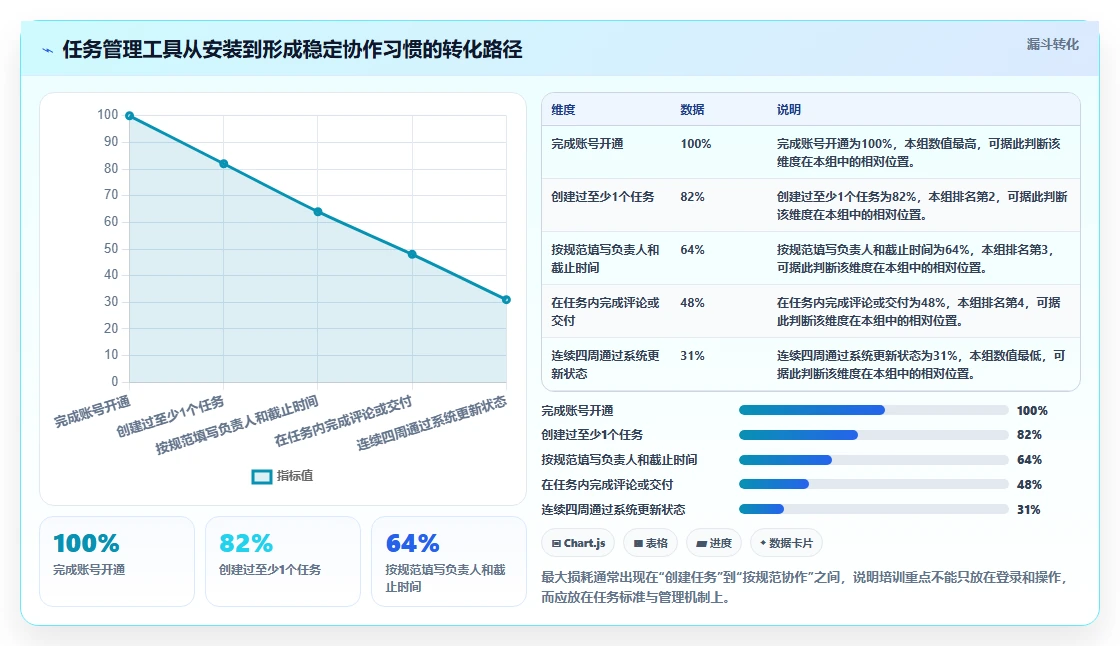The image size is (1120, 646).
Task: Select the chart point at 48 on the line
Action: click(412, 254)
